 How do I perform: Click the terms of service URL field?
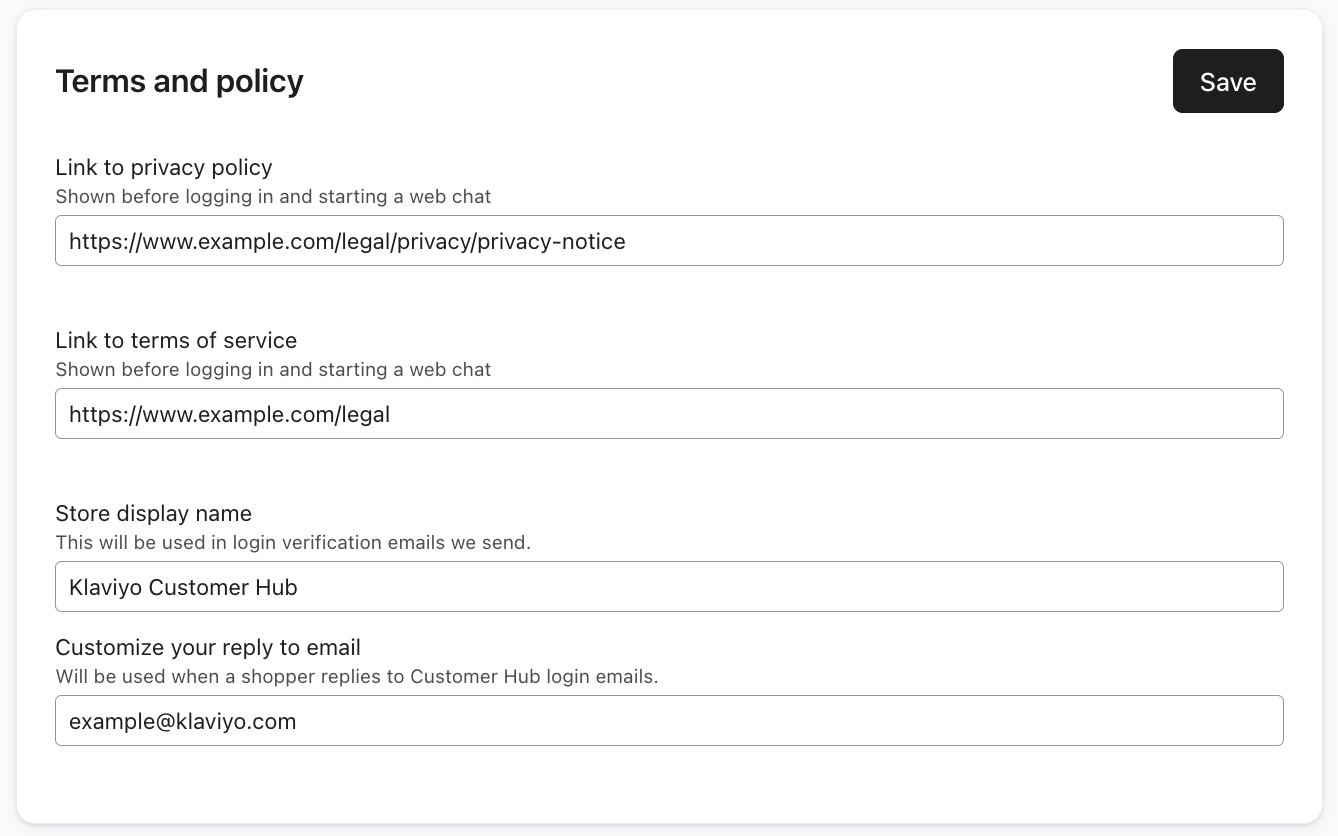669,413
